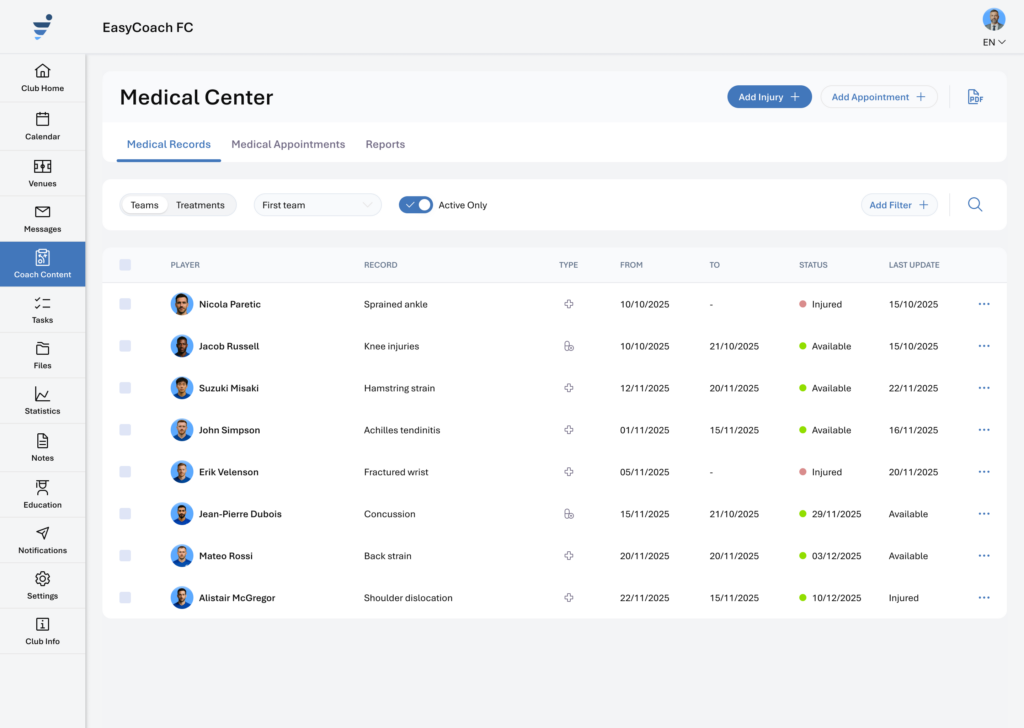Open Notifications sidebar item
The width and height of the screenshot is (1024, 728).
42,540
